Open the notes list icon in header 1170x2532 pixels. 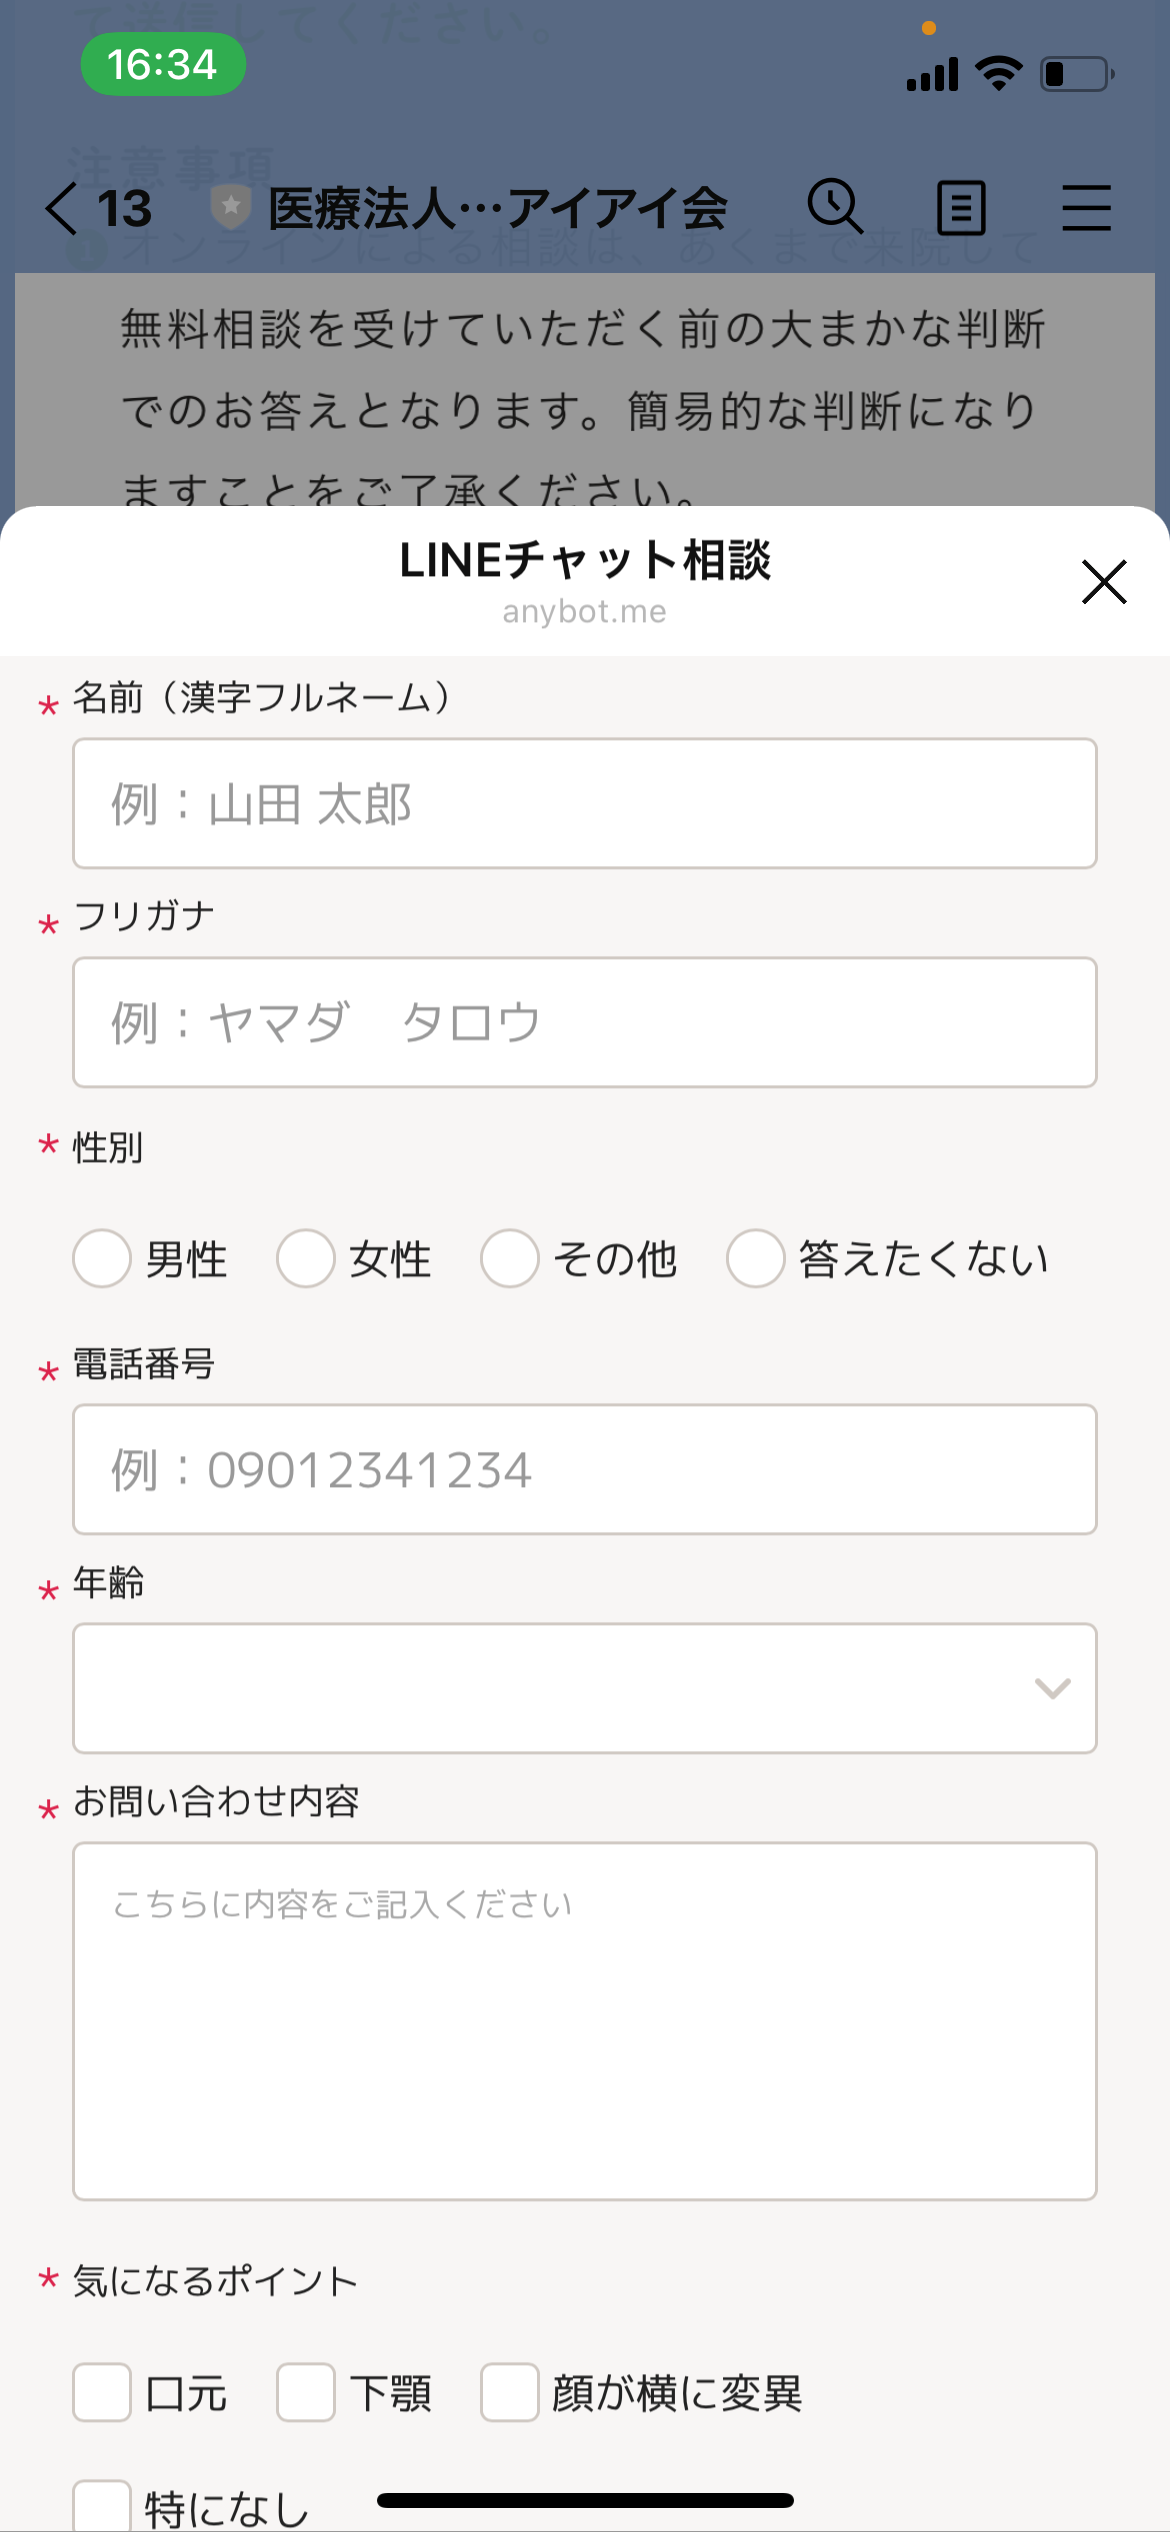click(x=961, y=208)
